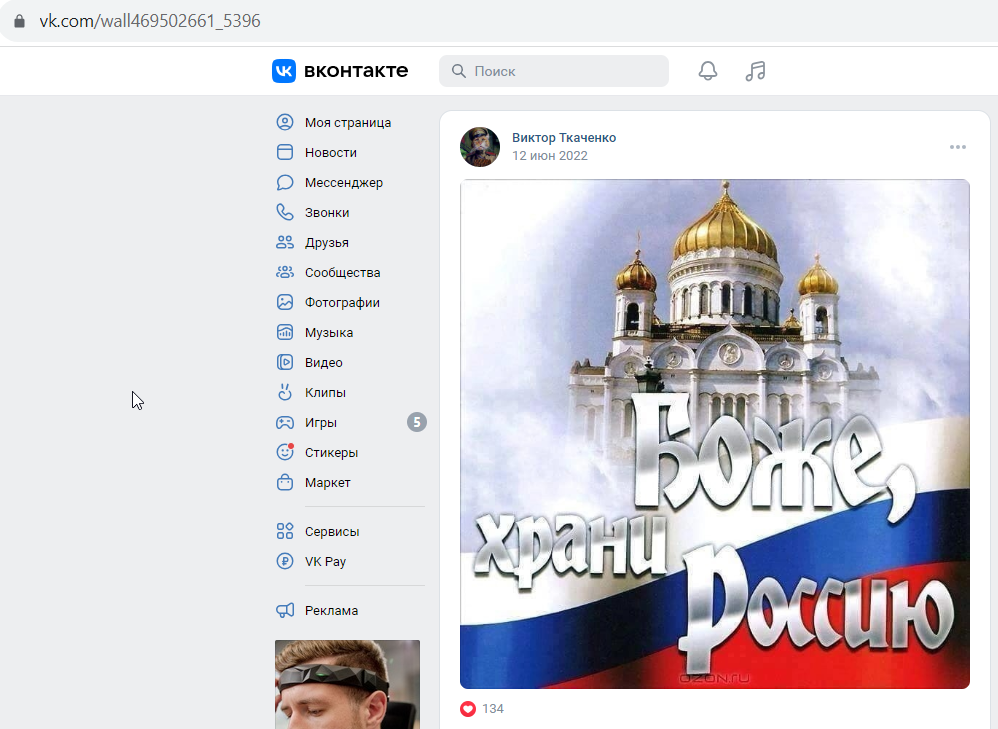Click the Клипы hand icon
998x729 pixels.
point(285,392)
